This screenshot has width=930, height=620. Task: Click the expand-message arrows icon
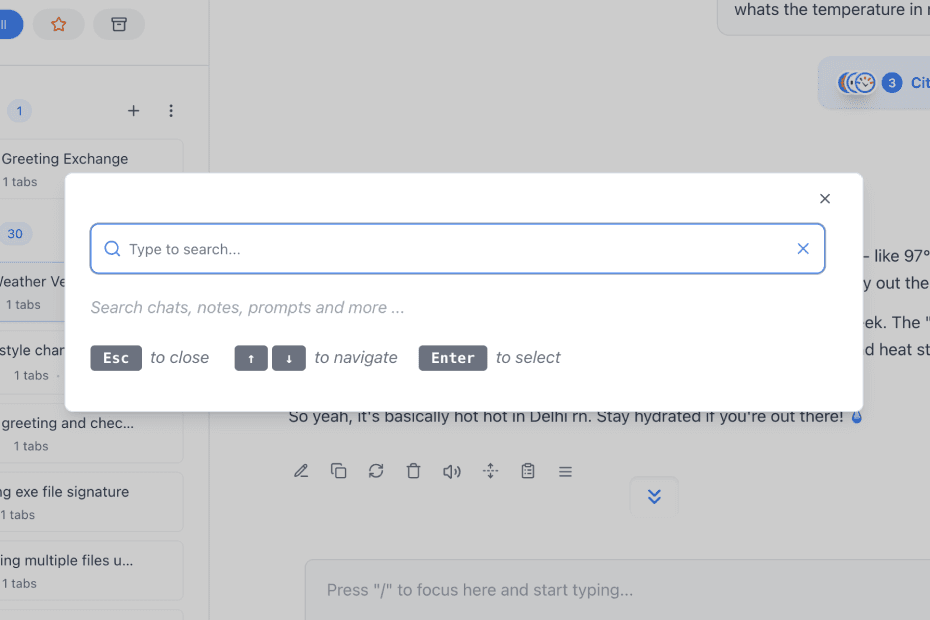point(490,470)
